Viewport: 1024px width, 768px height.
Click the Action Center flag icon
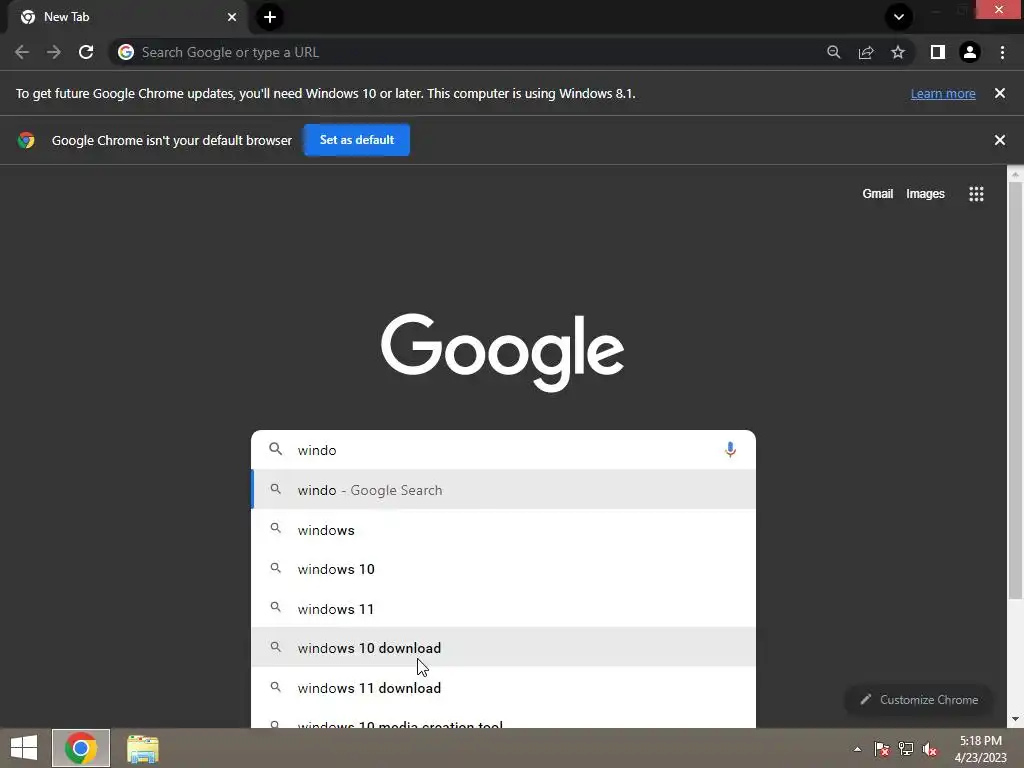[x=882, y=749]
